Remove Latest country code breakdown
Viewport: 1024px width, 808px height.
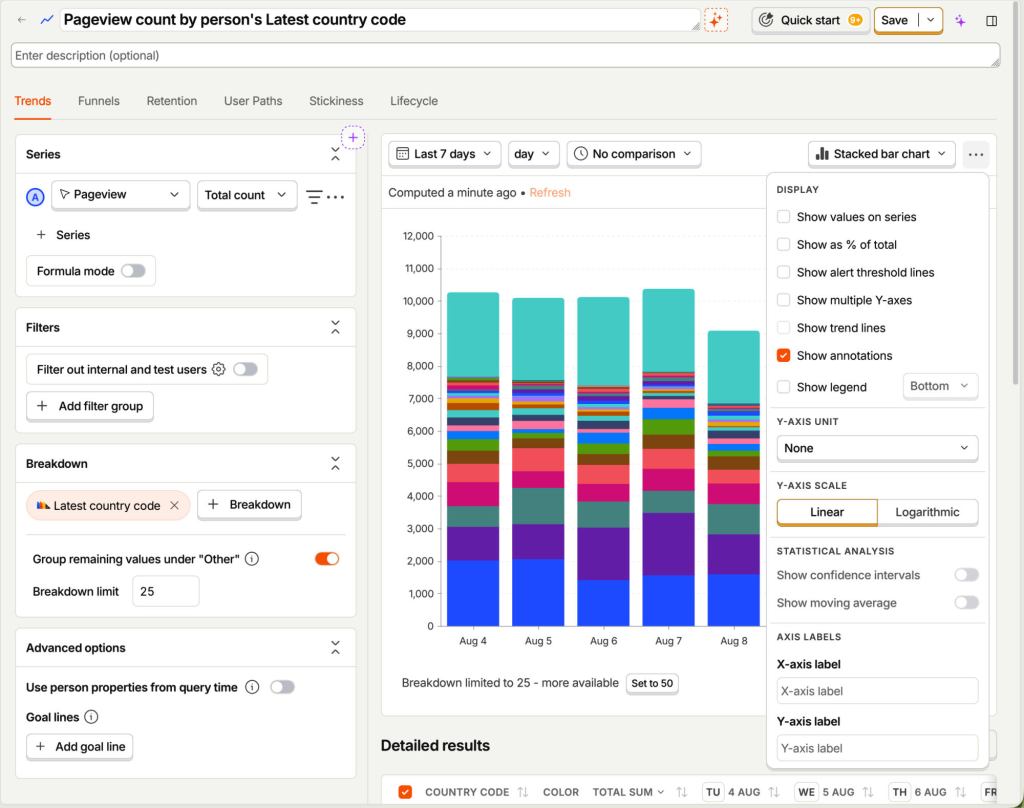(x=174, y=505)
